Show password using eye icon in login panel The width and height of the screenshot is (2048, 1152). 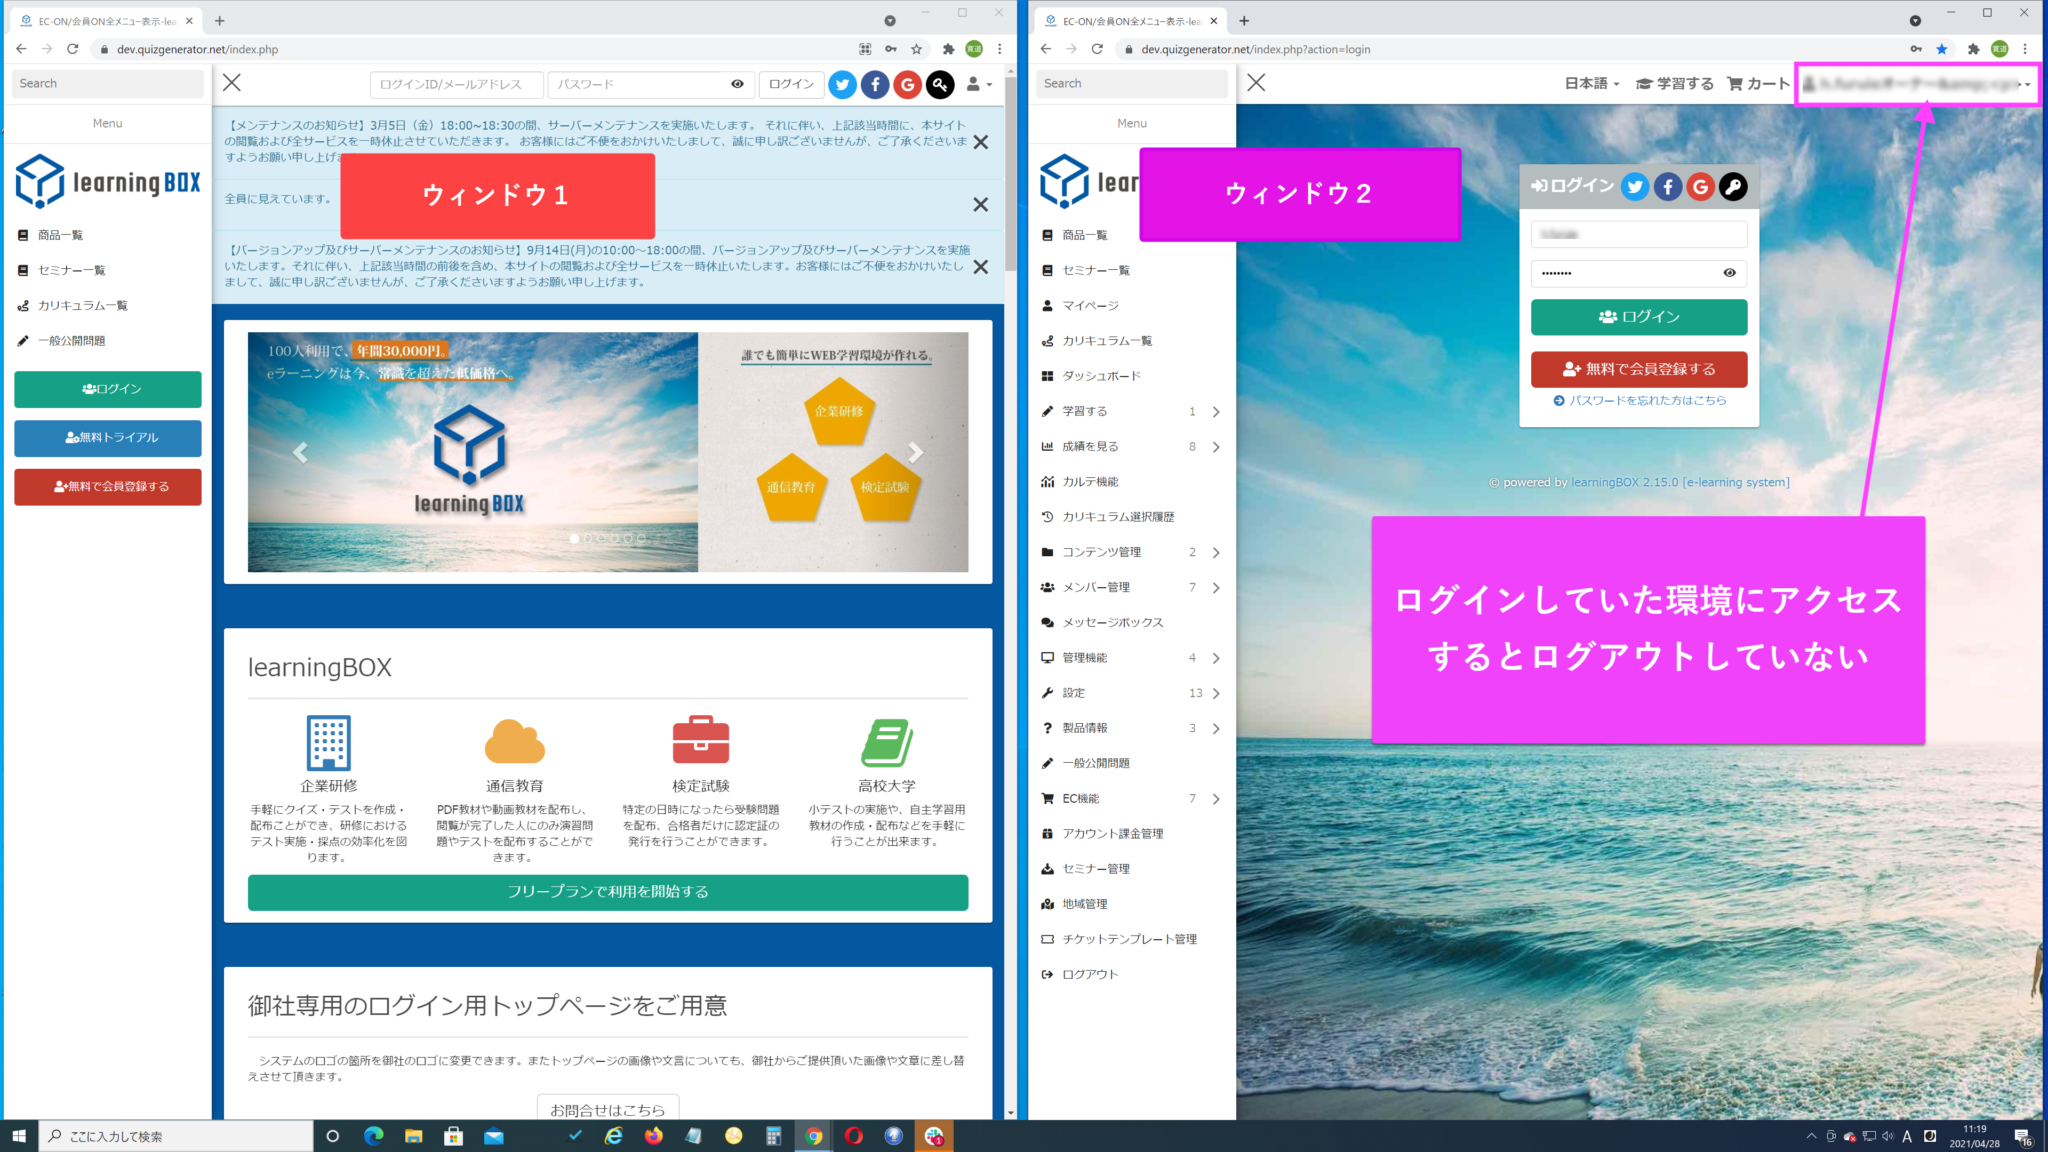1729,273
